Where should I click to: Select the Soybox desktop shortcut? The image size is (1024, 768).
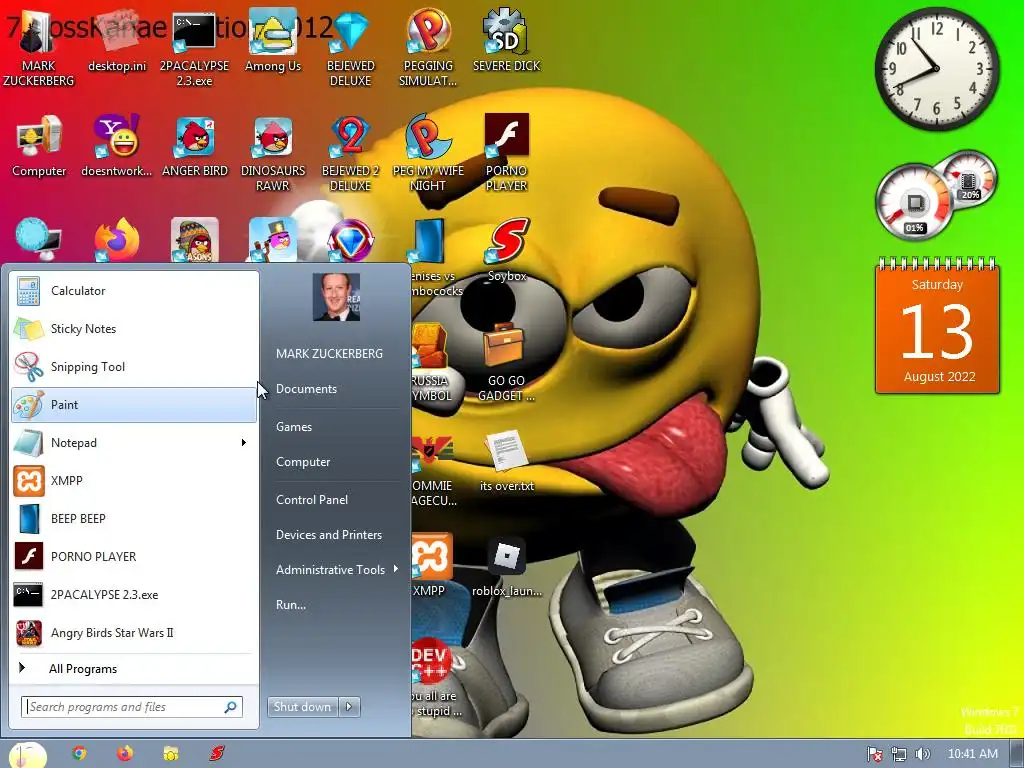pos(507,251)
